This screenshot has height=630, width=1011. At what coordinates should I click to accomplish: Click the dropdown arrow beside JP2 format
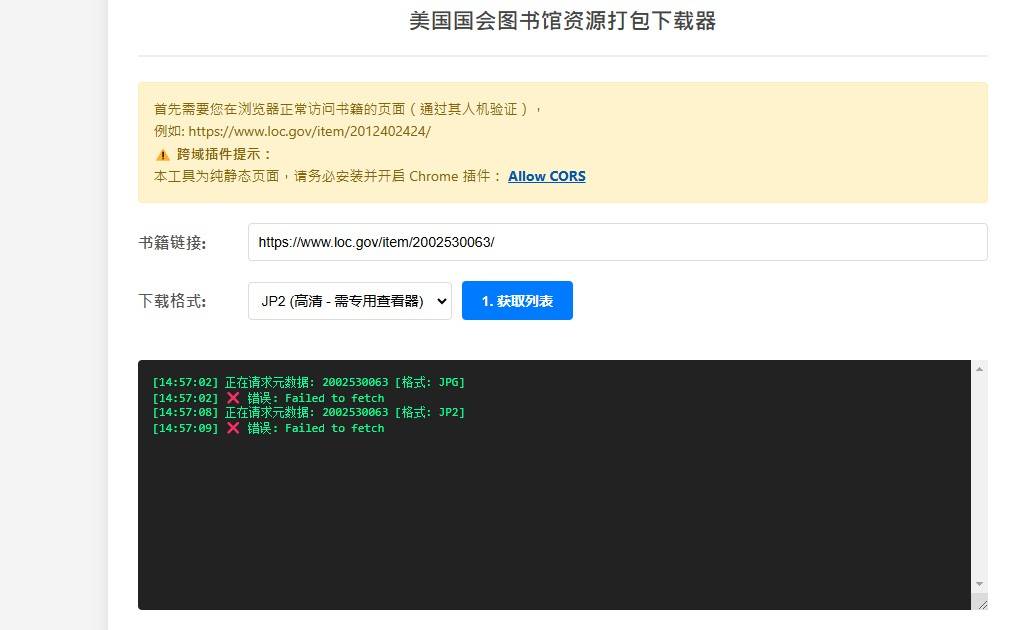click(x=441, y=300)
